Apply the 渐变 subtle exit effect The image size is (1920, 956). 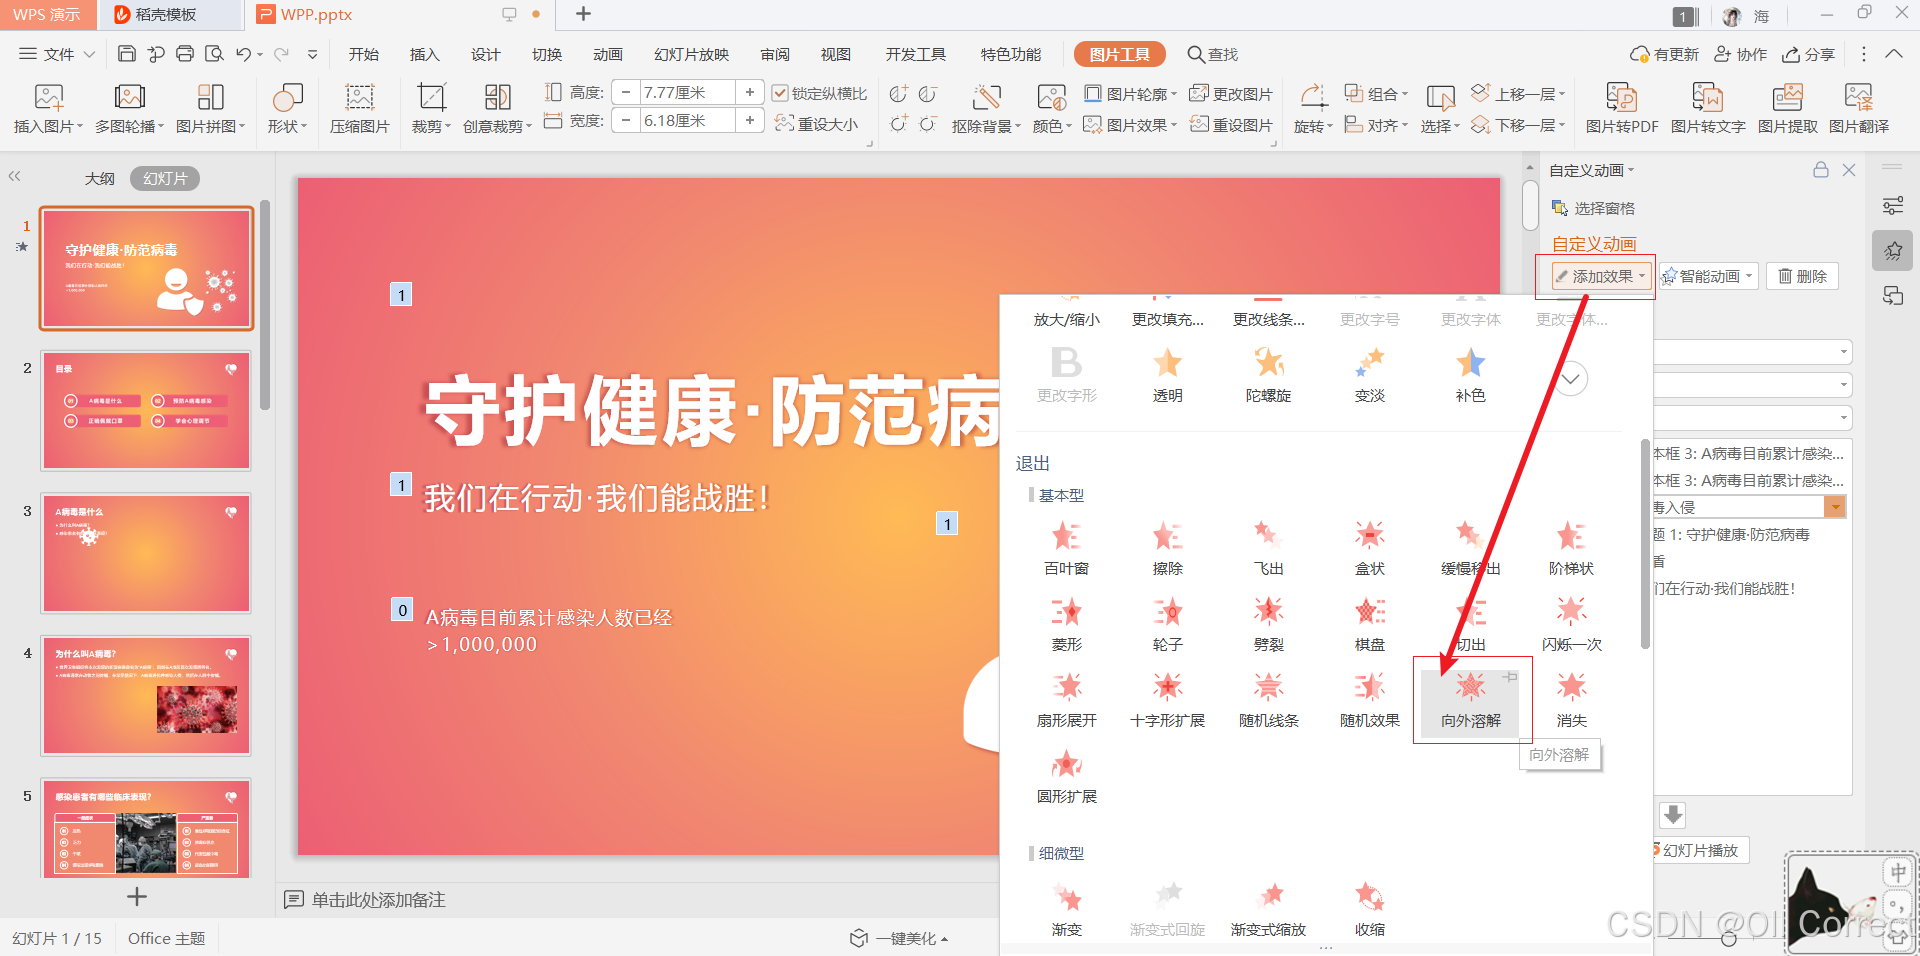(x=1066, y=909)
